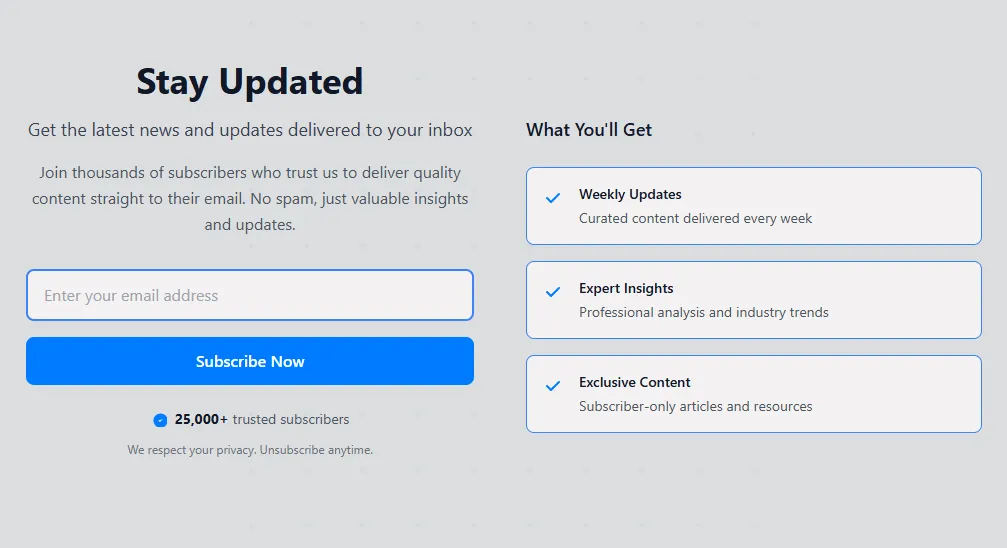Screen dimensions: 1007x548
Task: Click the Weekly Updates checkmark icon
Action: [553, 198]
